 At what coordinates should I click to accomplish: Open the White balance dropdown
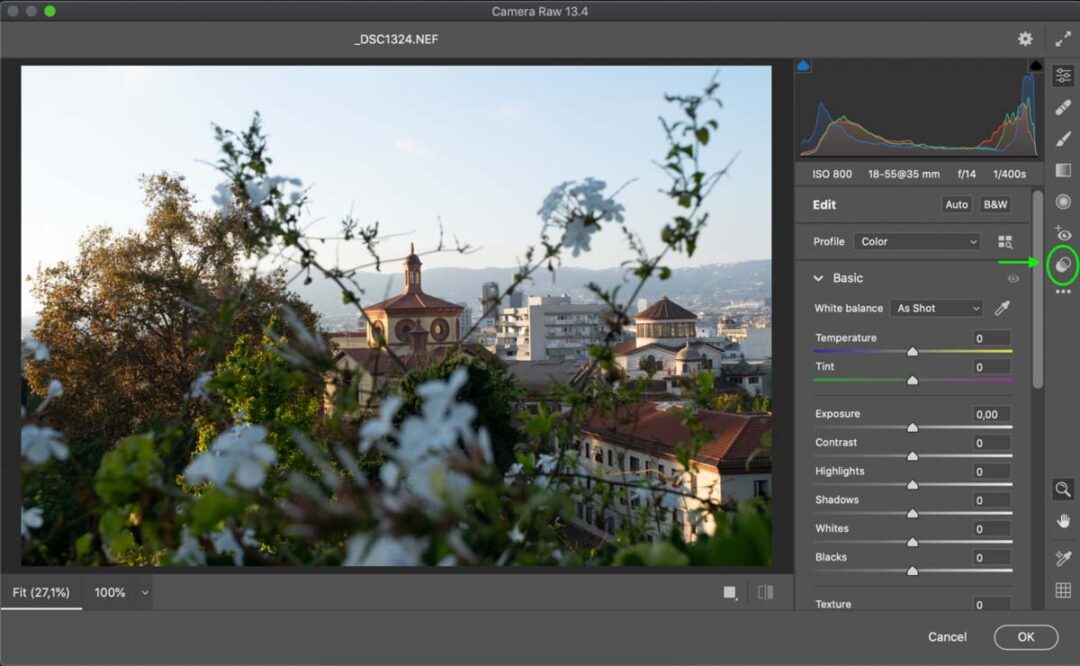tap(936, 308)
